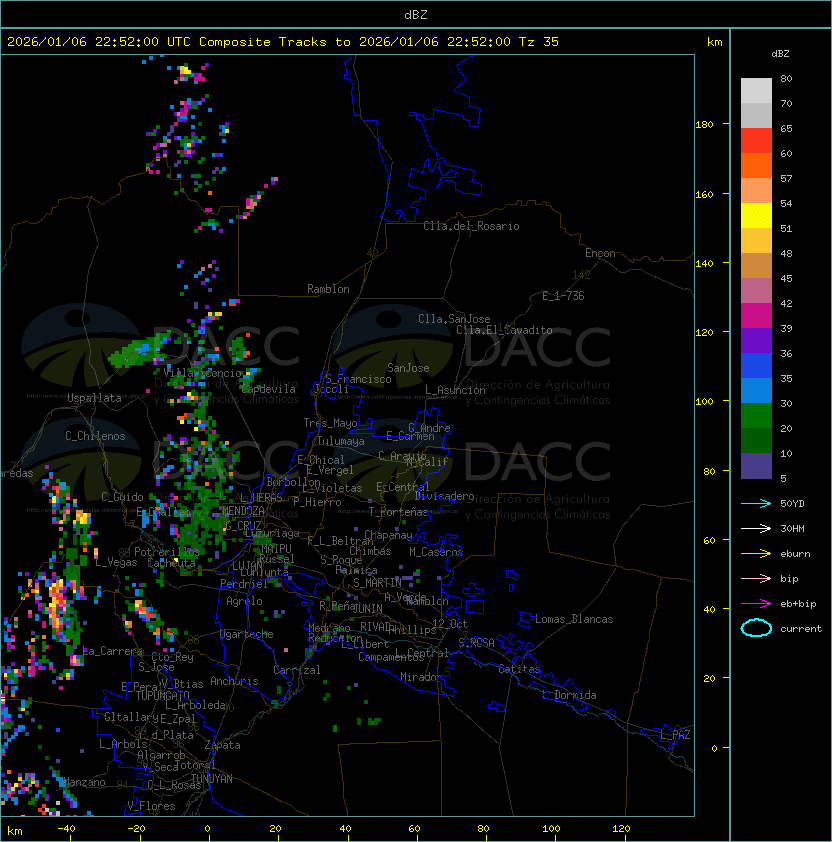Select the slate 10-5 dBZ swatch

point(756,466)
